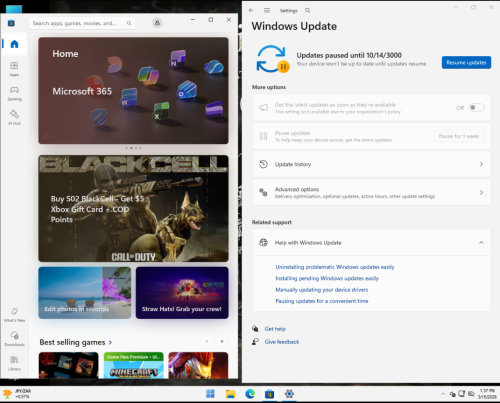The width and height of the screenshot is (500, 403).
Task: Open Library in Store sidebar
Action: tap(14, 363)
